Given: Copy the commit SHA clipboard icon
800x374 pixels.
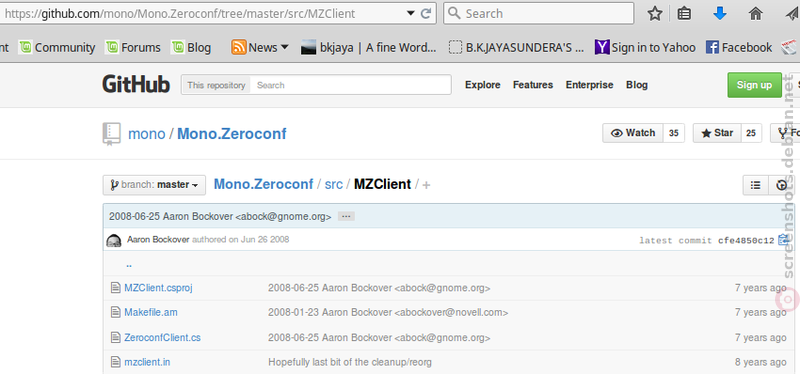Looking at the screenshot, I should pyautogui.click(x=783, y=240).
